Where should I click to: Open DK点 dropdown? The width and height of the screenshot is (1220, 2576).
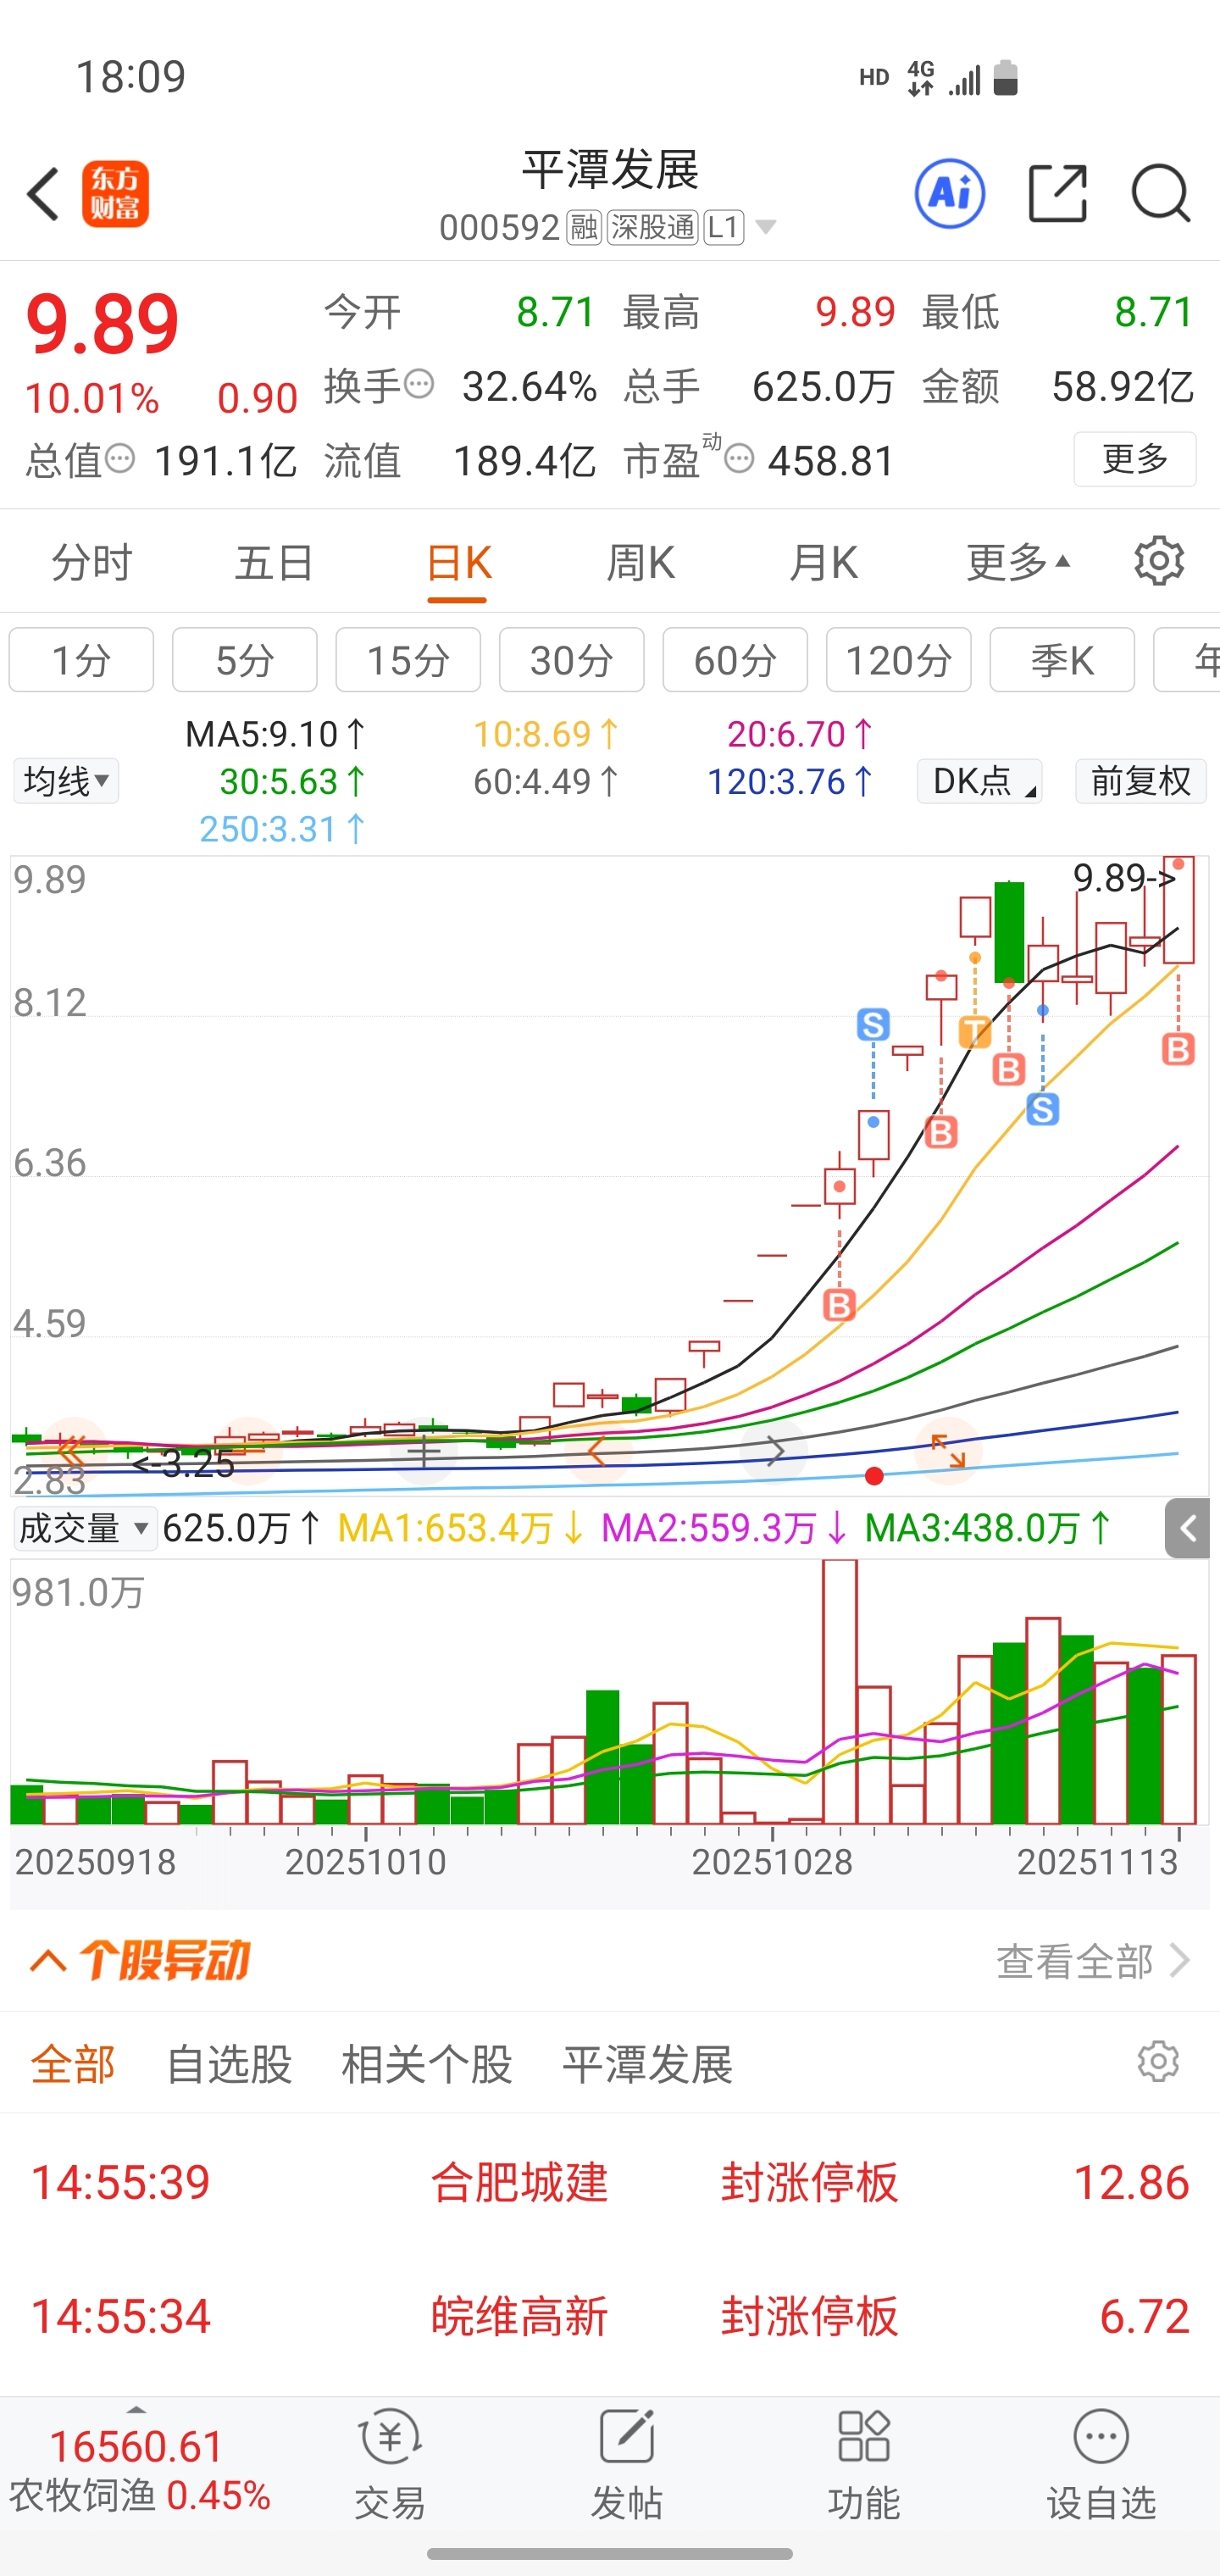(x=979, y=780)
